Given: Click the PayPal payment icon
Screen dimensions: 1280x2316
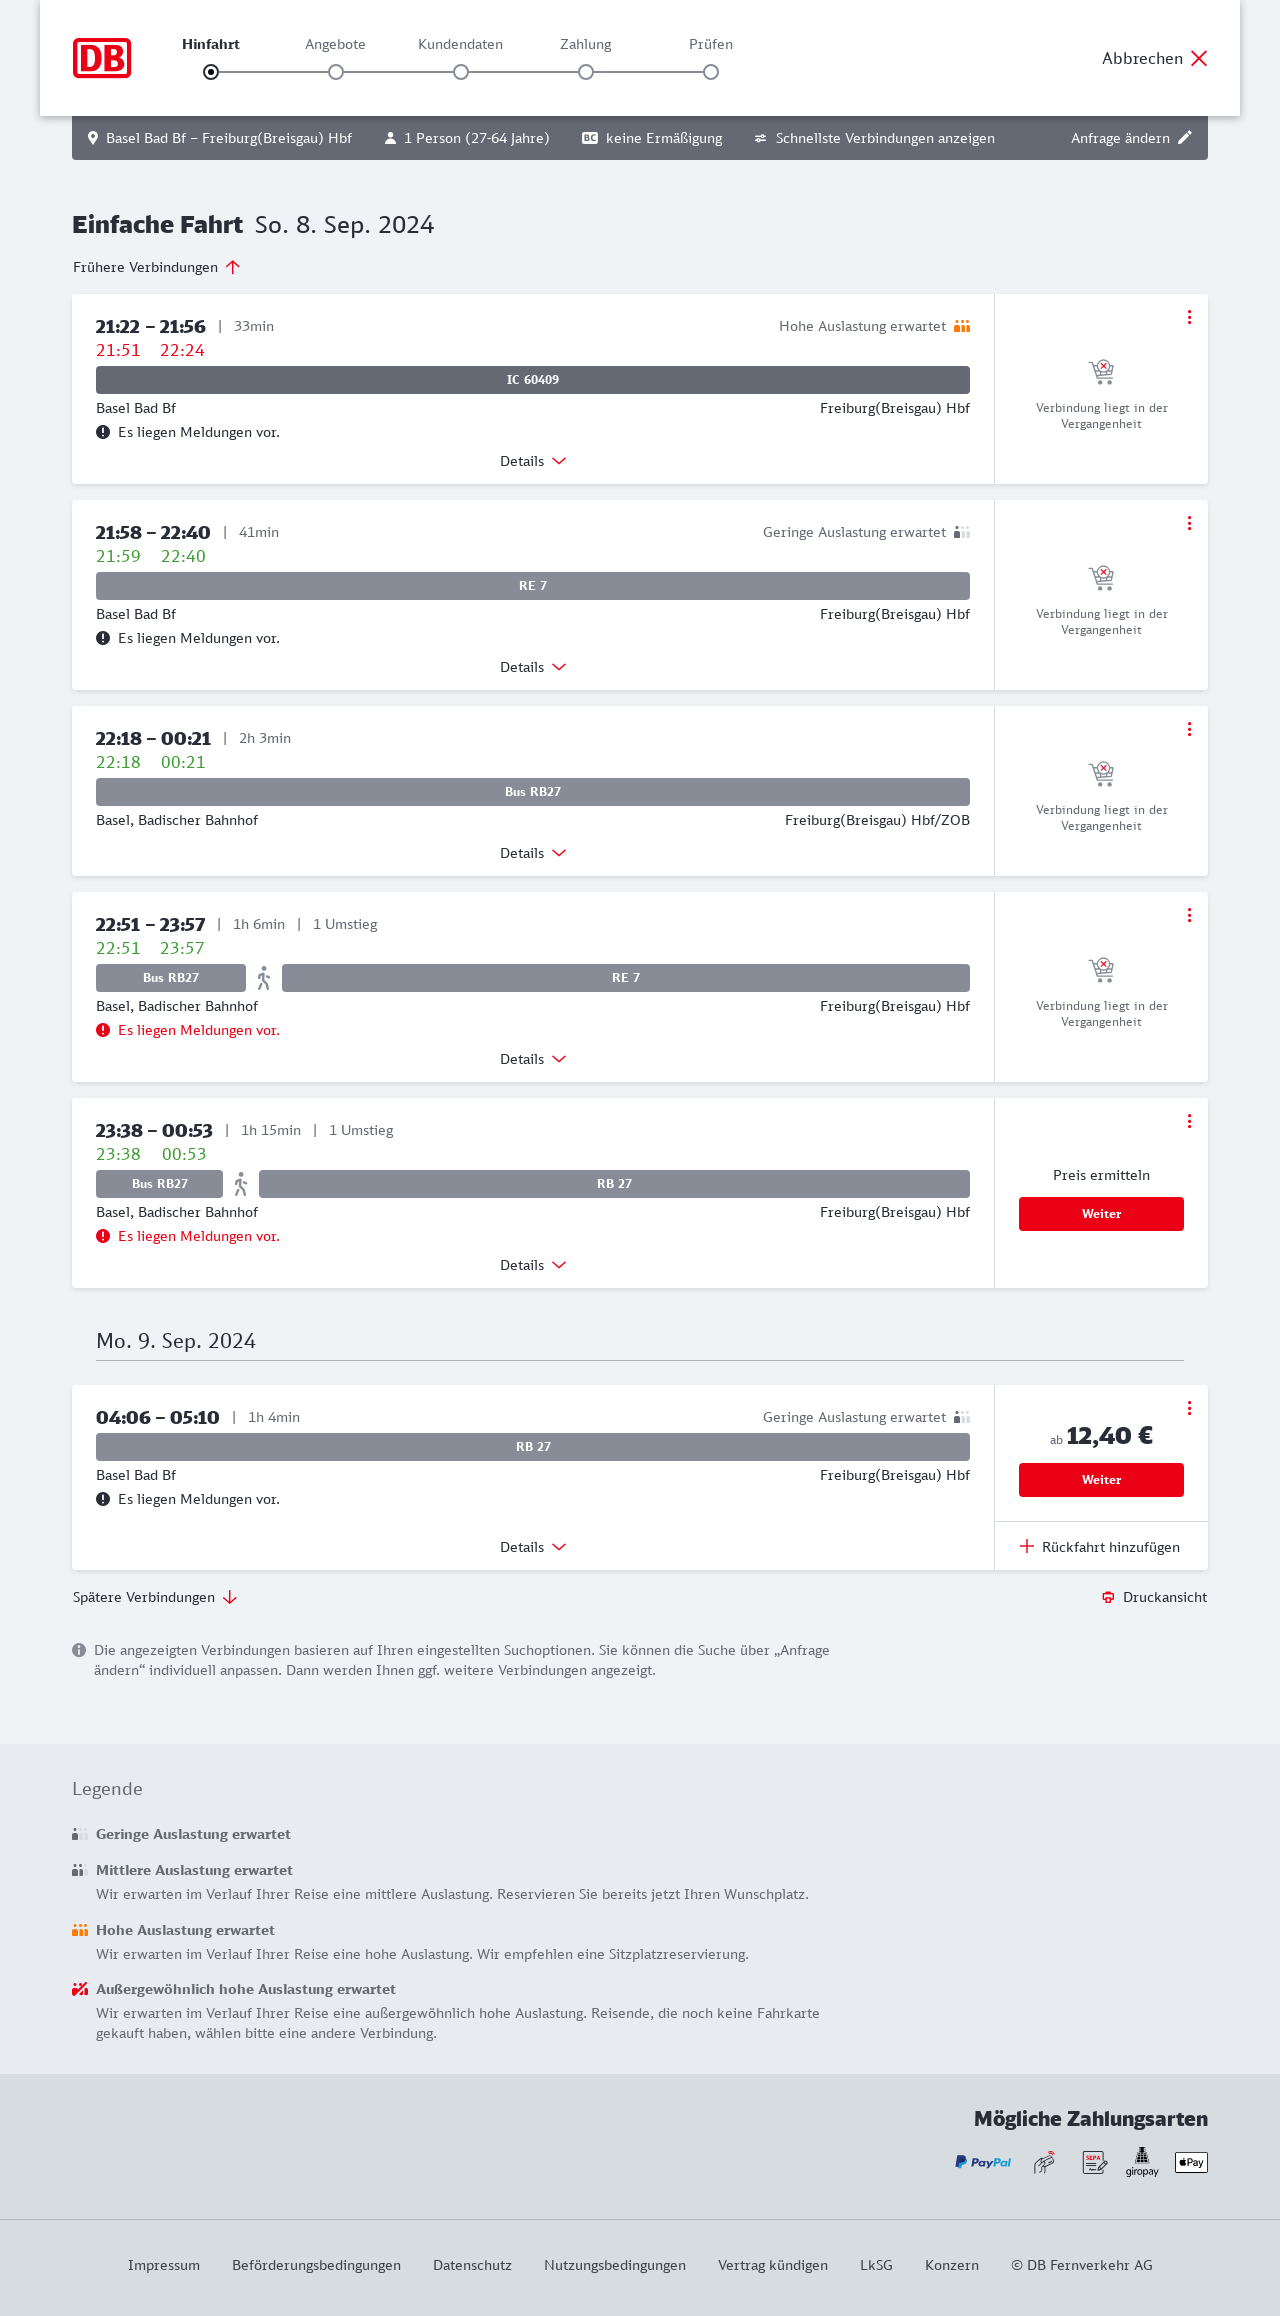Looking at the screenshot, I should click(983, 2162).
